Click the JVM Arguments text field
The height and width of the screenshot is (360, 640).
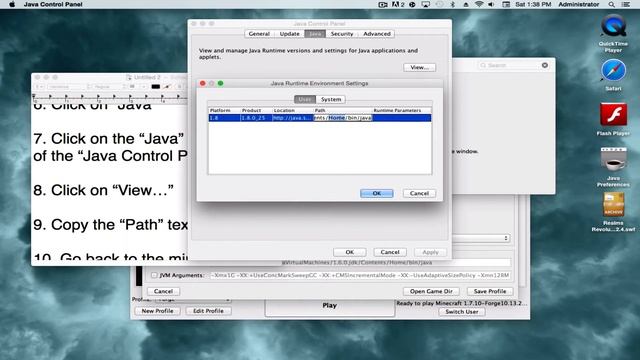pos(360,276)
